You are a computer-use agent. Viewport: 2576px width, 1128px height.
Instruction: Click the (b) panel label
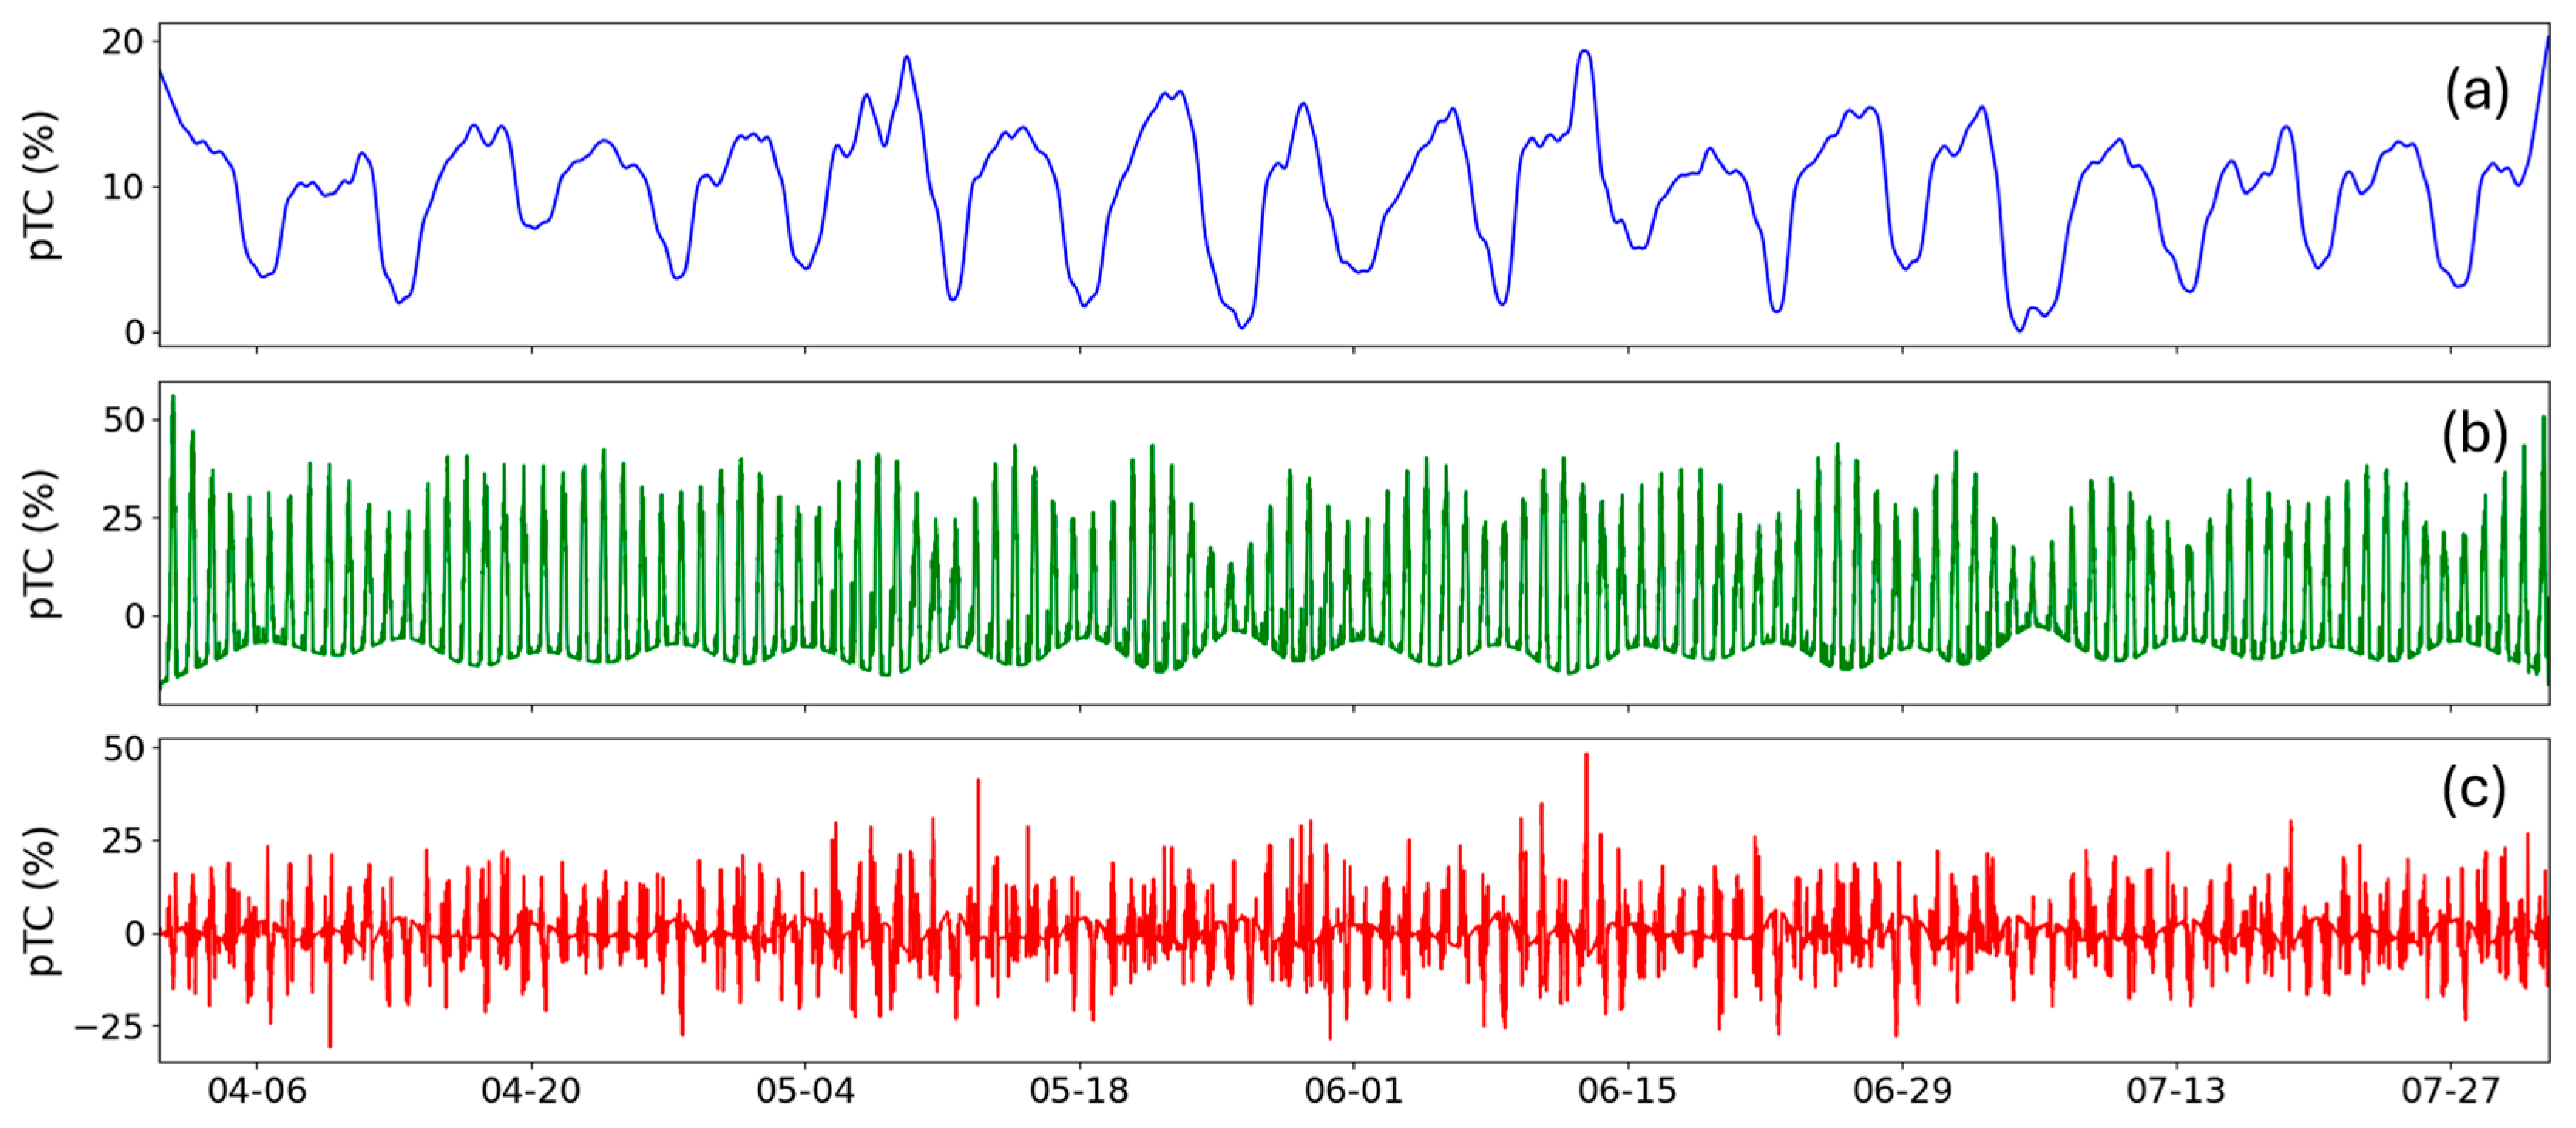click(x=2474, y=435)
